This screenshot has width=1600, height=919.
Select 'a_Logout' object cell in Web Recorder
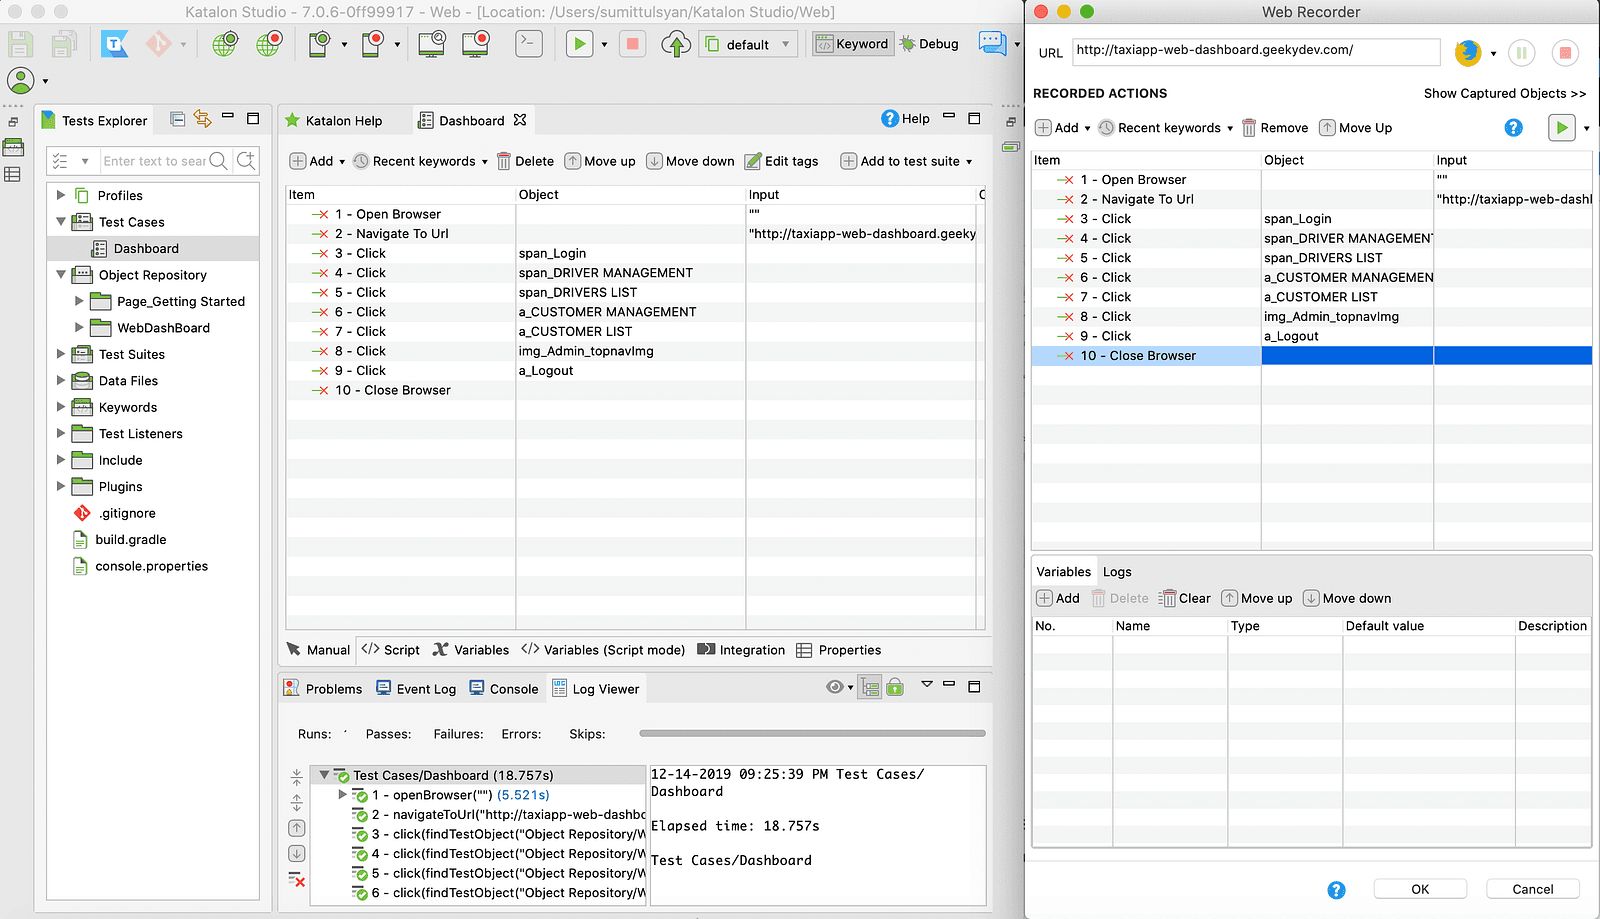tap(1347, 336)
